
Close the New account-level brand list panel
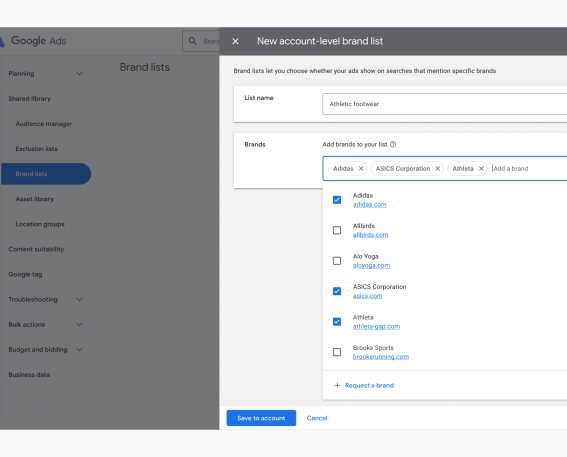(235, 41)
